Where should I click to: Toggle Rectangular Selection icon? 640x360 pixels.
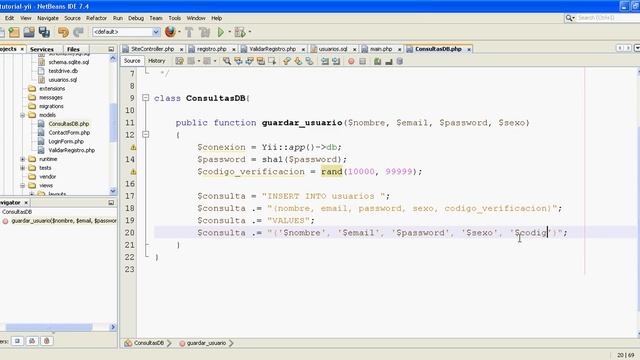[272, 61]
